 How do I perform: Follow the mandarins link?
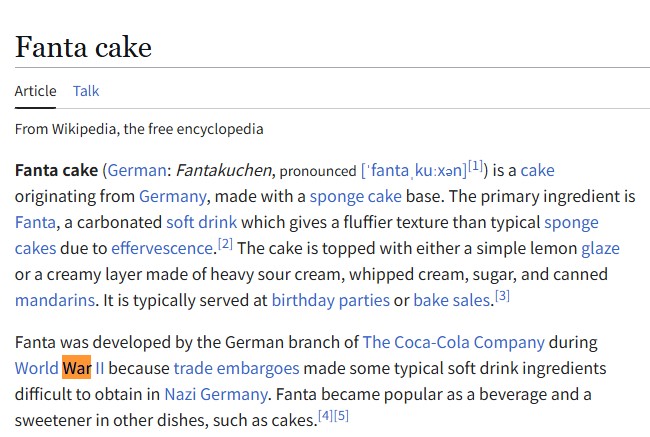coord(55,300)
